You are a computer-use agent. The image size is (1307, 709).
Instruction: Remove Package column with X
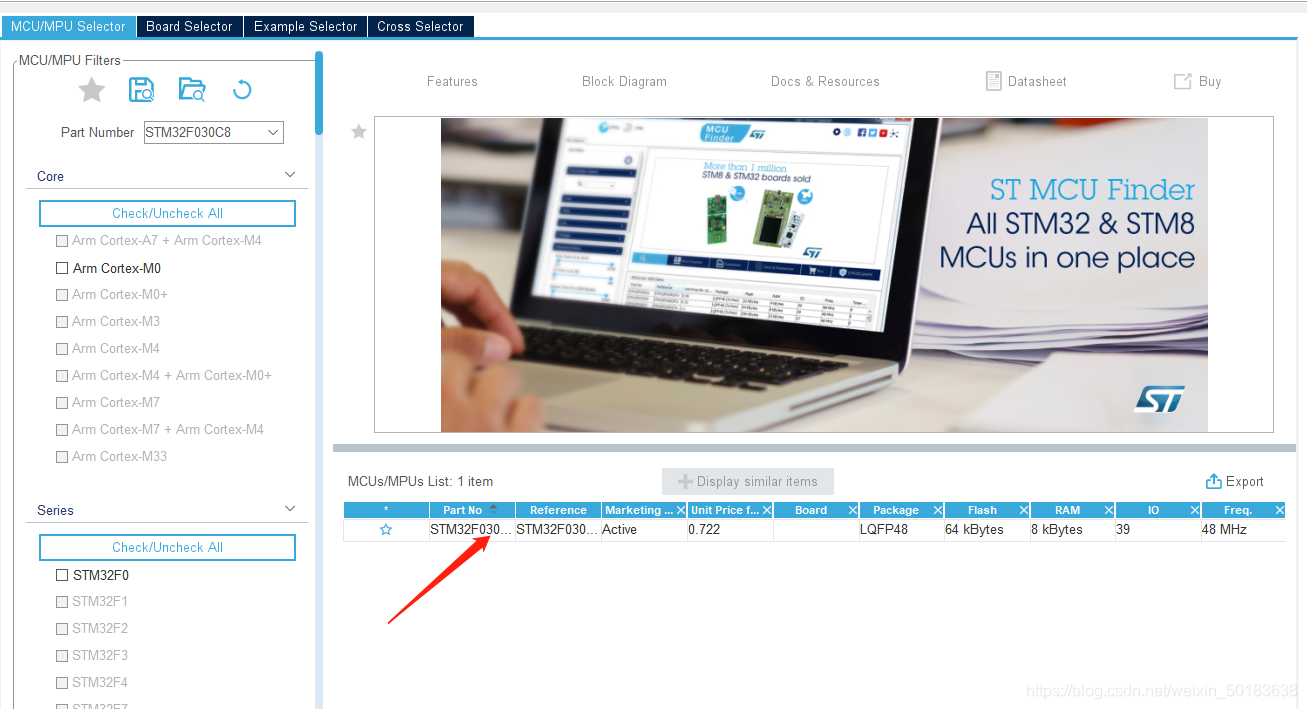pos(937,510)
